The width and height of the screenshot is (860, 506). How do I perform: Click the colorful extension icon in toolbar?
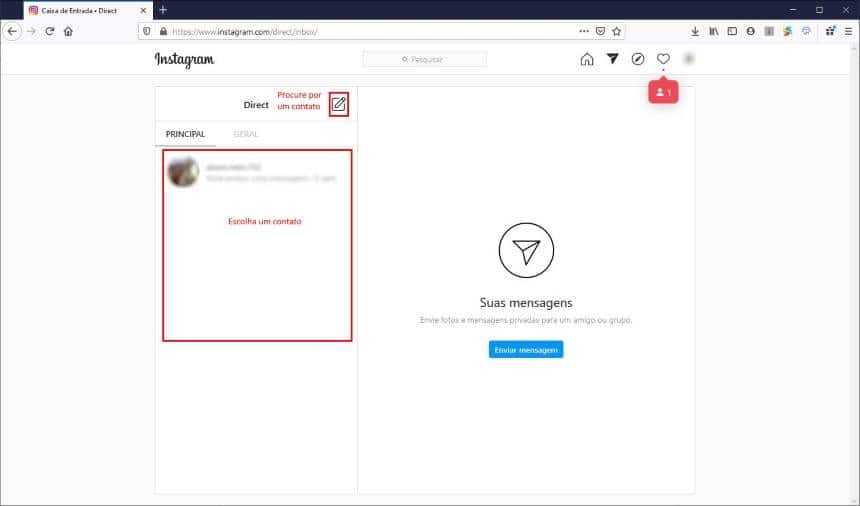(x=788, y=31)
